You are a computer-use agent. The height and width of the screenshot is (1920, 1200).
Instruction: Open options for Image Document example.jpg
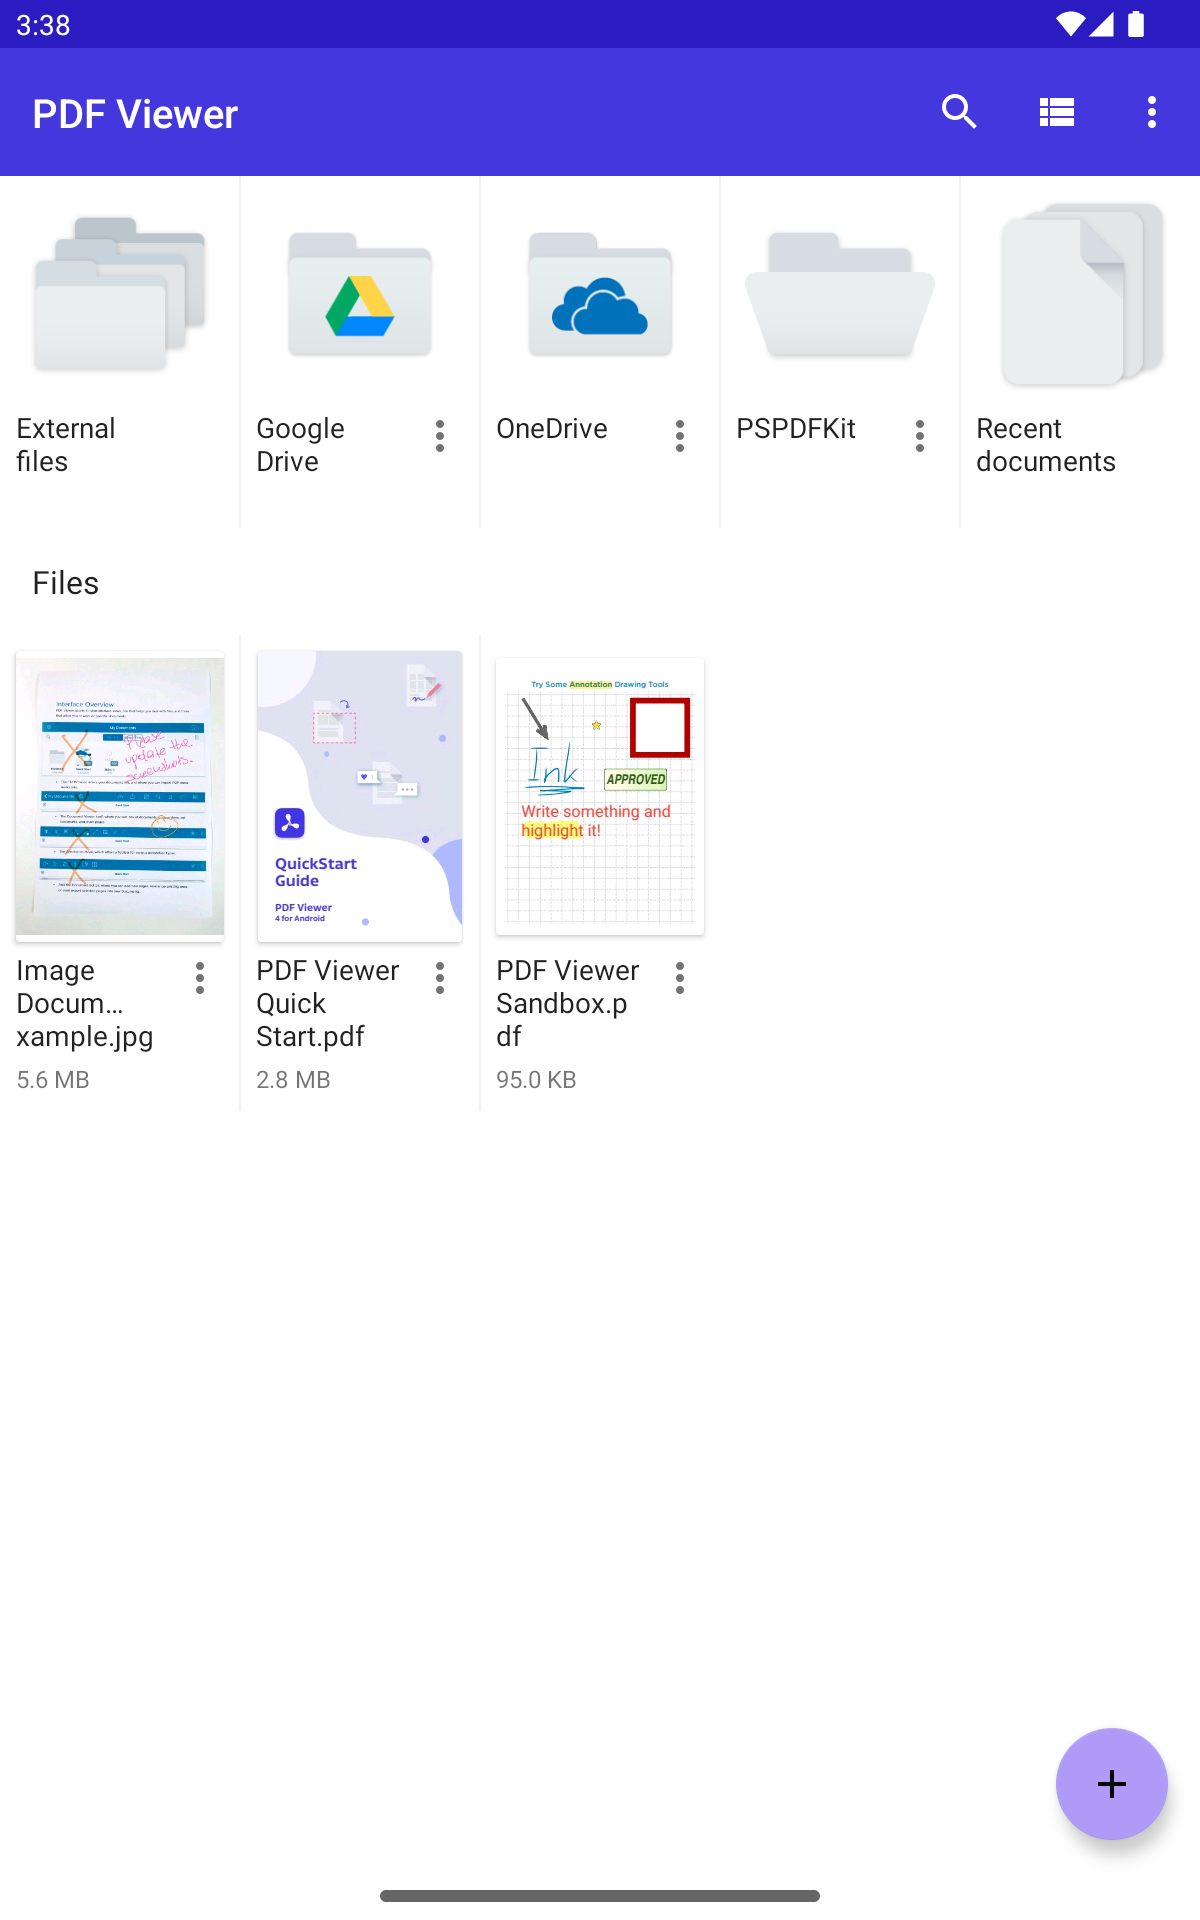(x=200, y=978)
